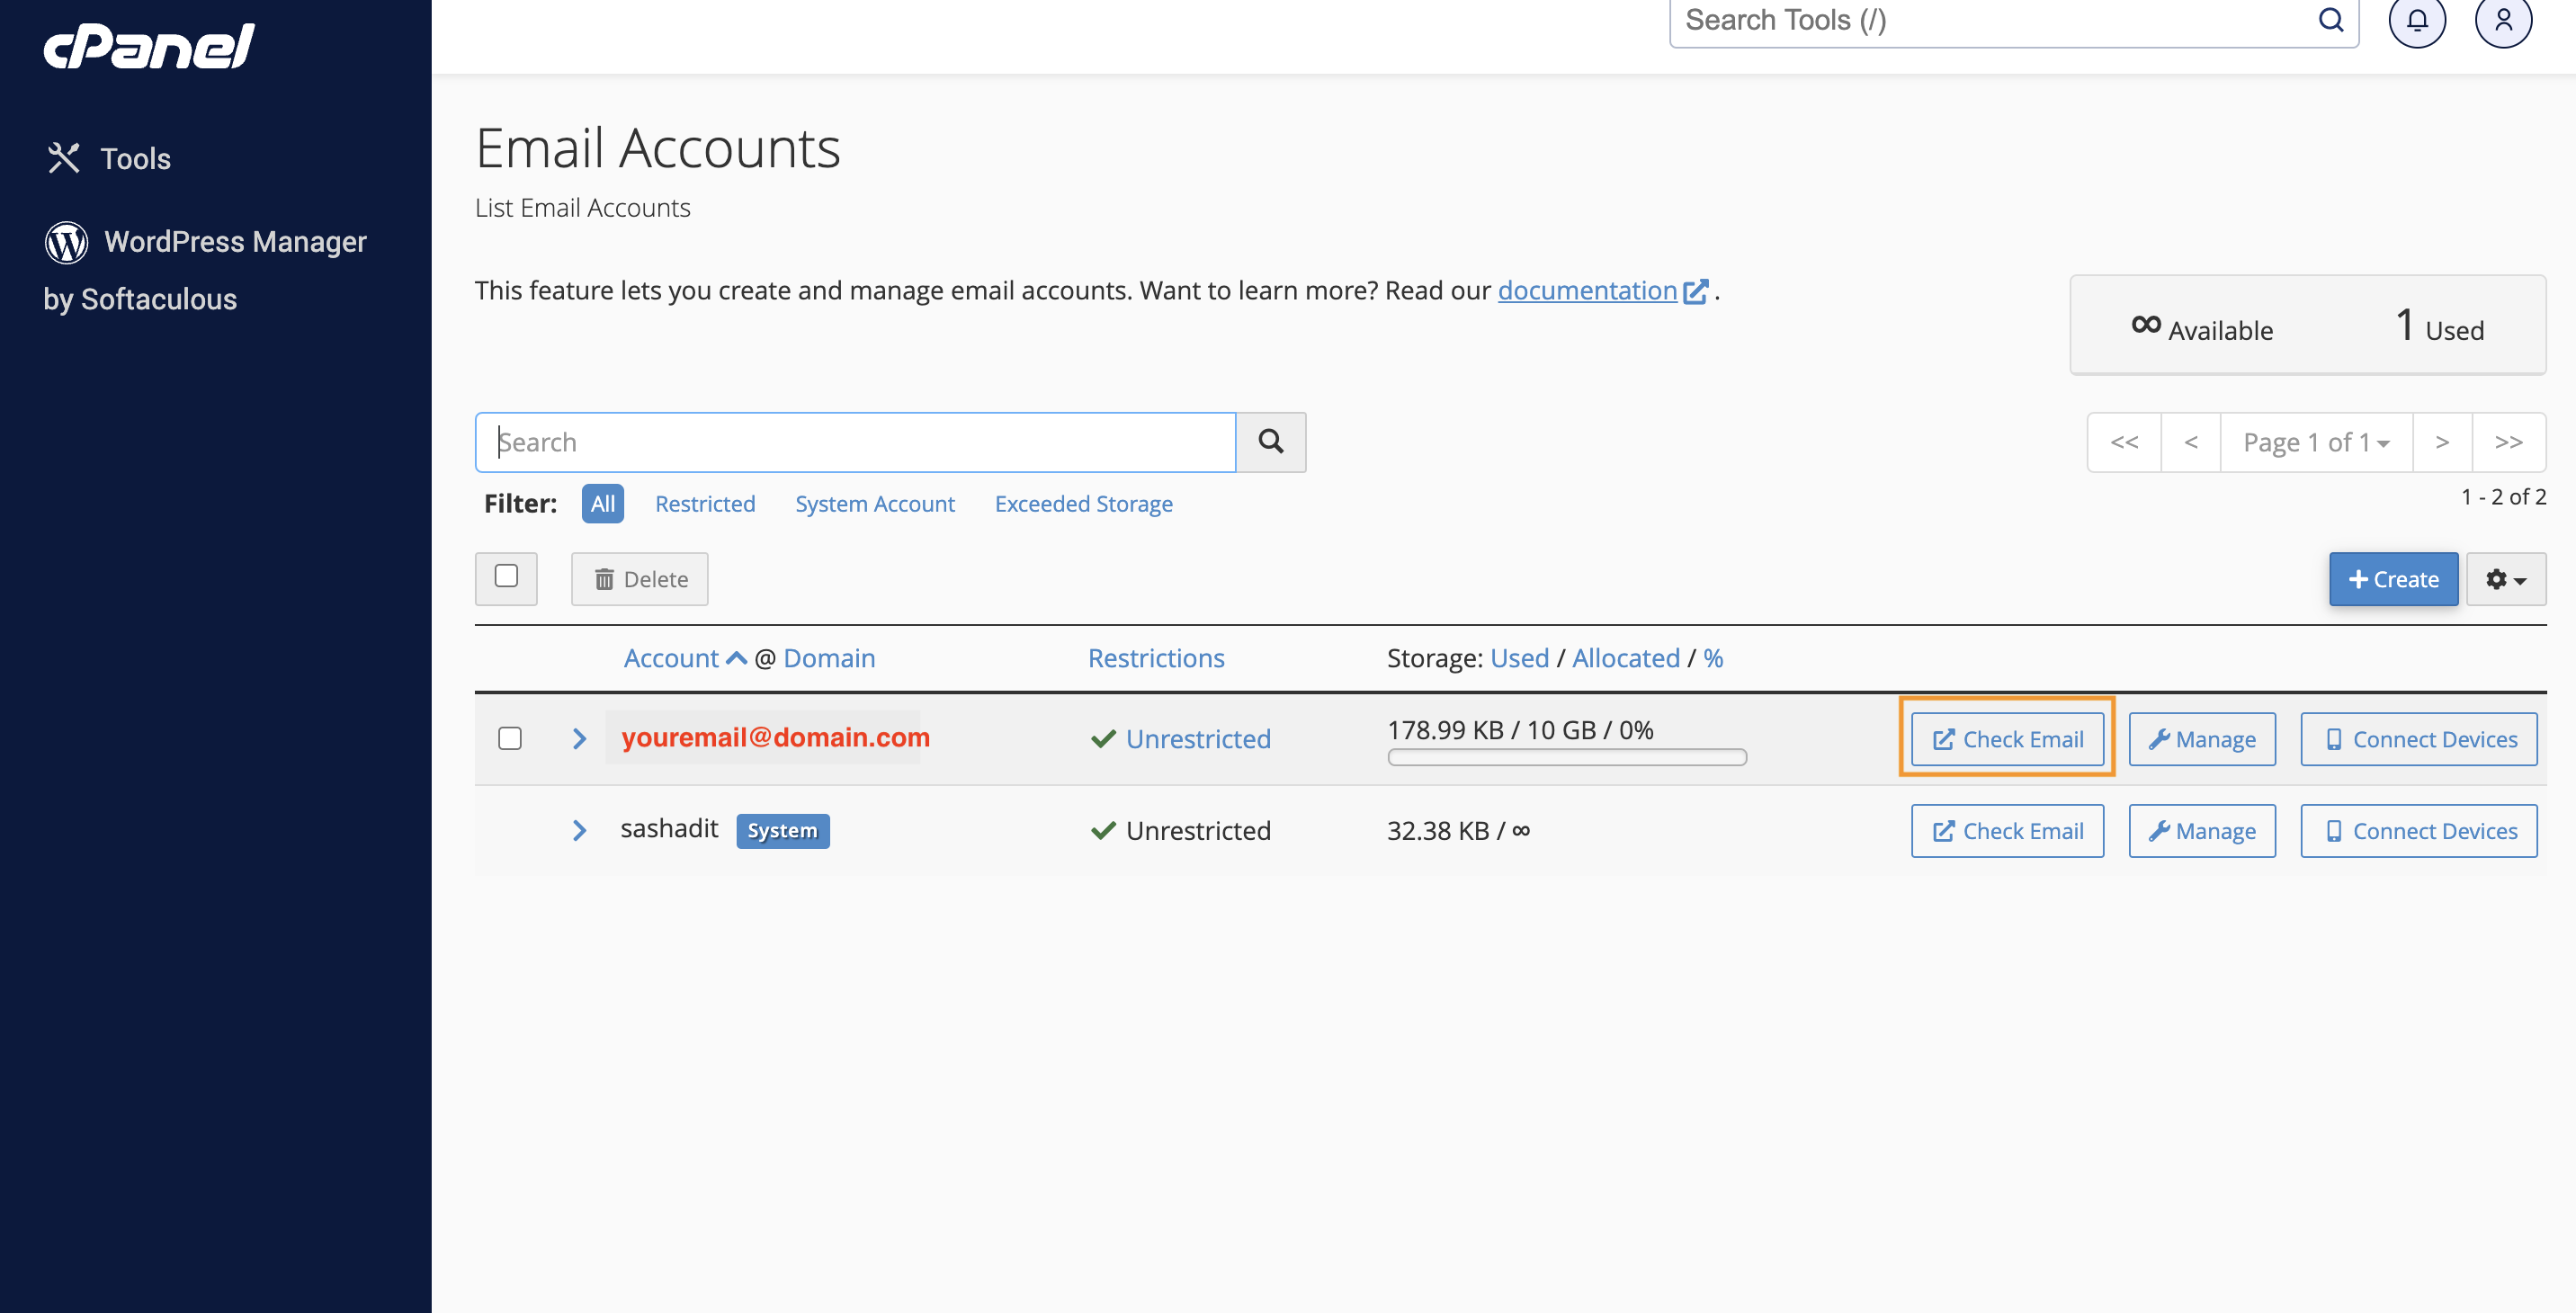Image resolution: width=2576 pixels, height=1313 pixels.
Task: Click the Create button
Action: pyautogui.click(x=2393, y=576)
